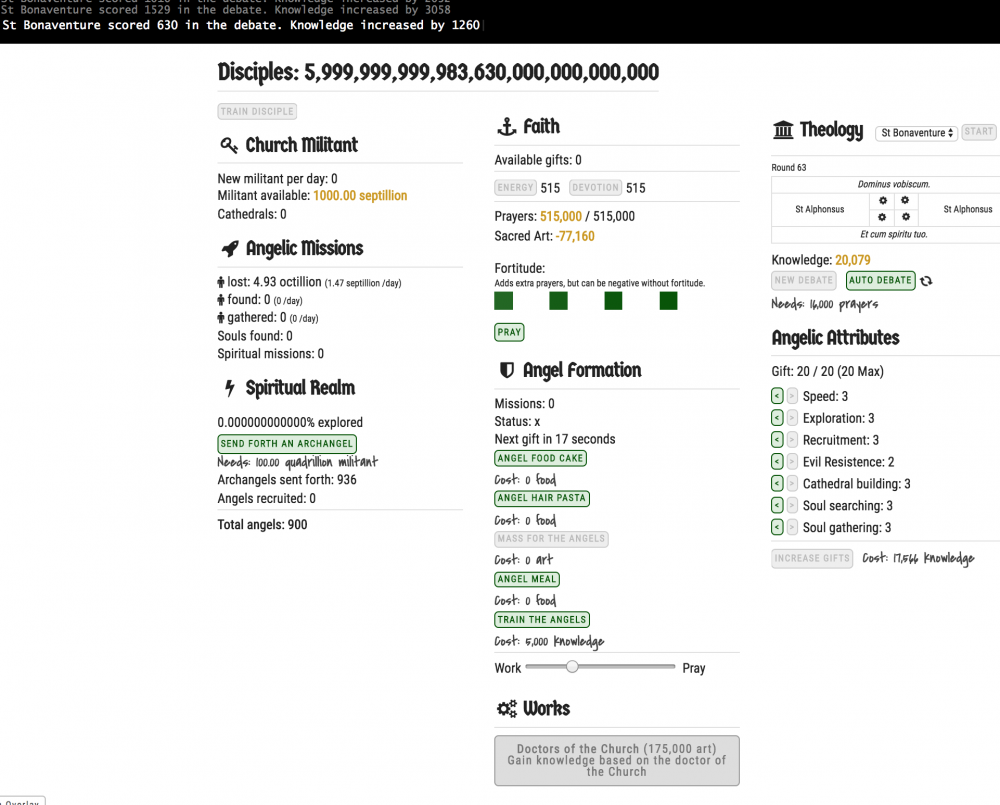Decrease the Exploration attribute

point(777,418)
